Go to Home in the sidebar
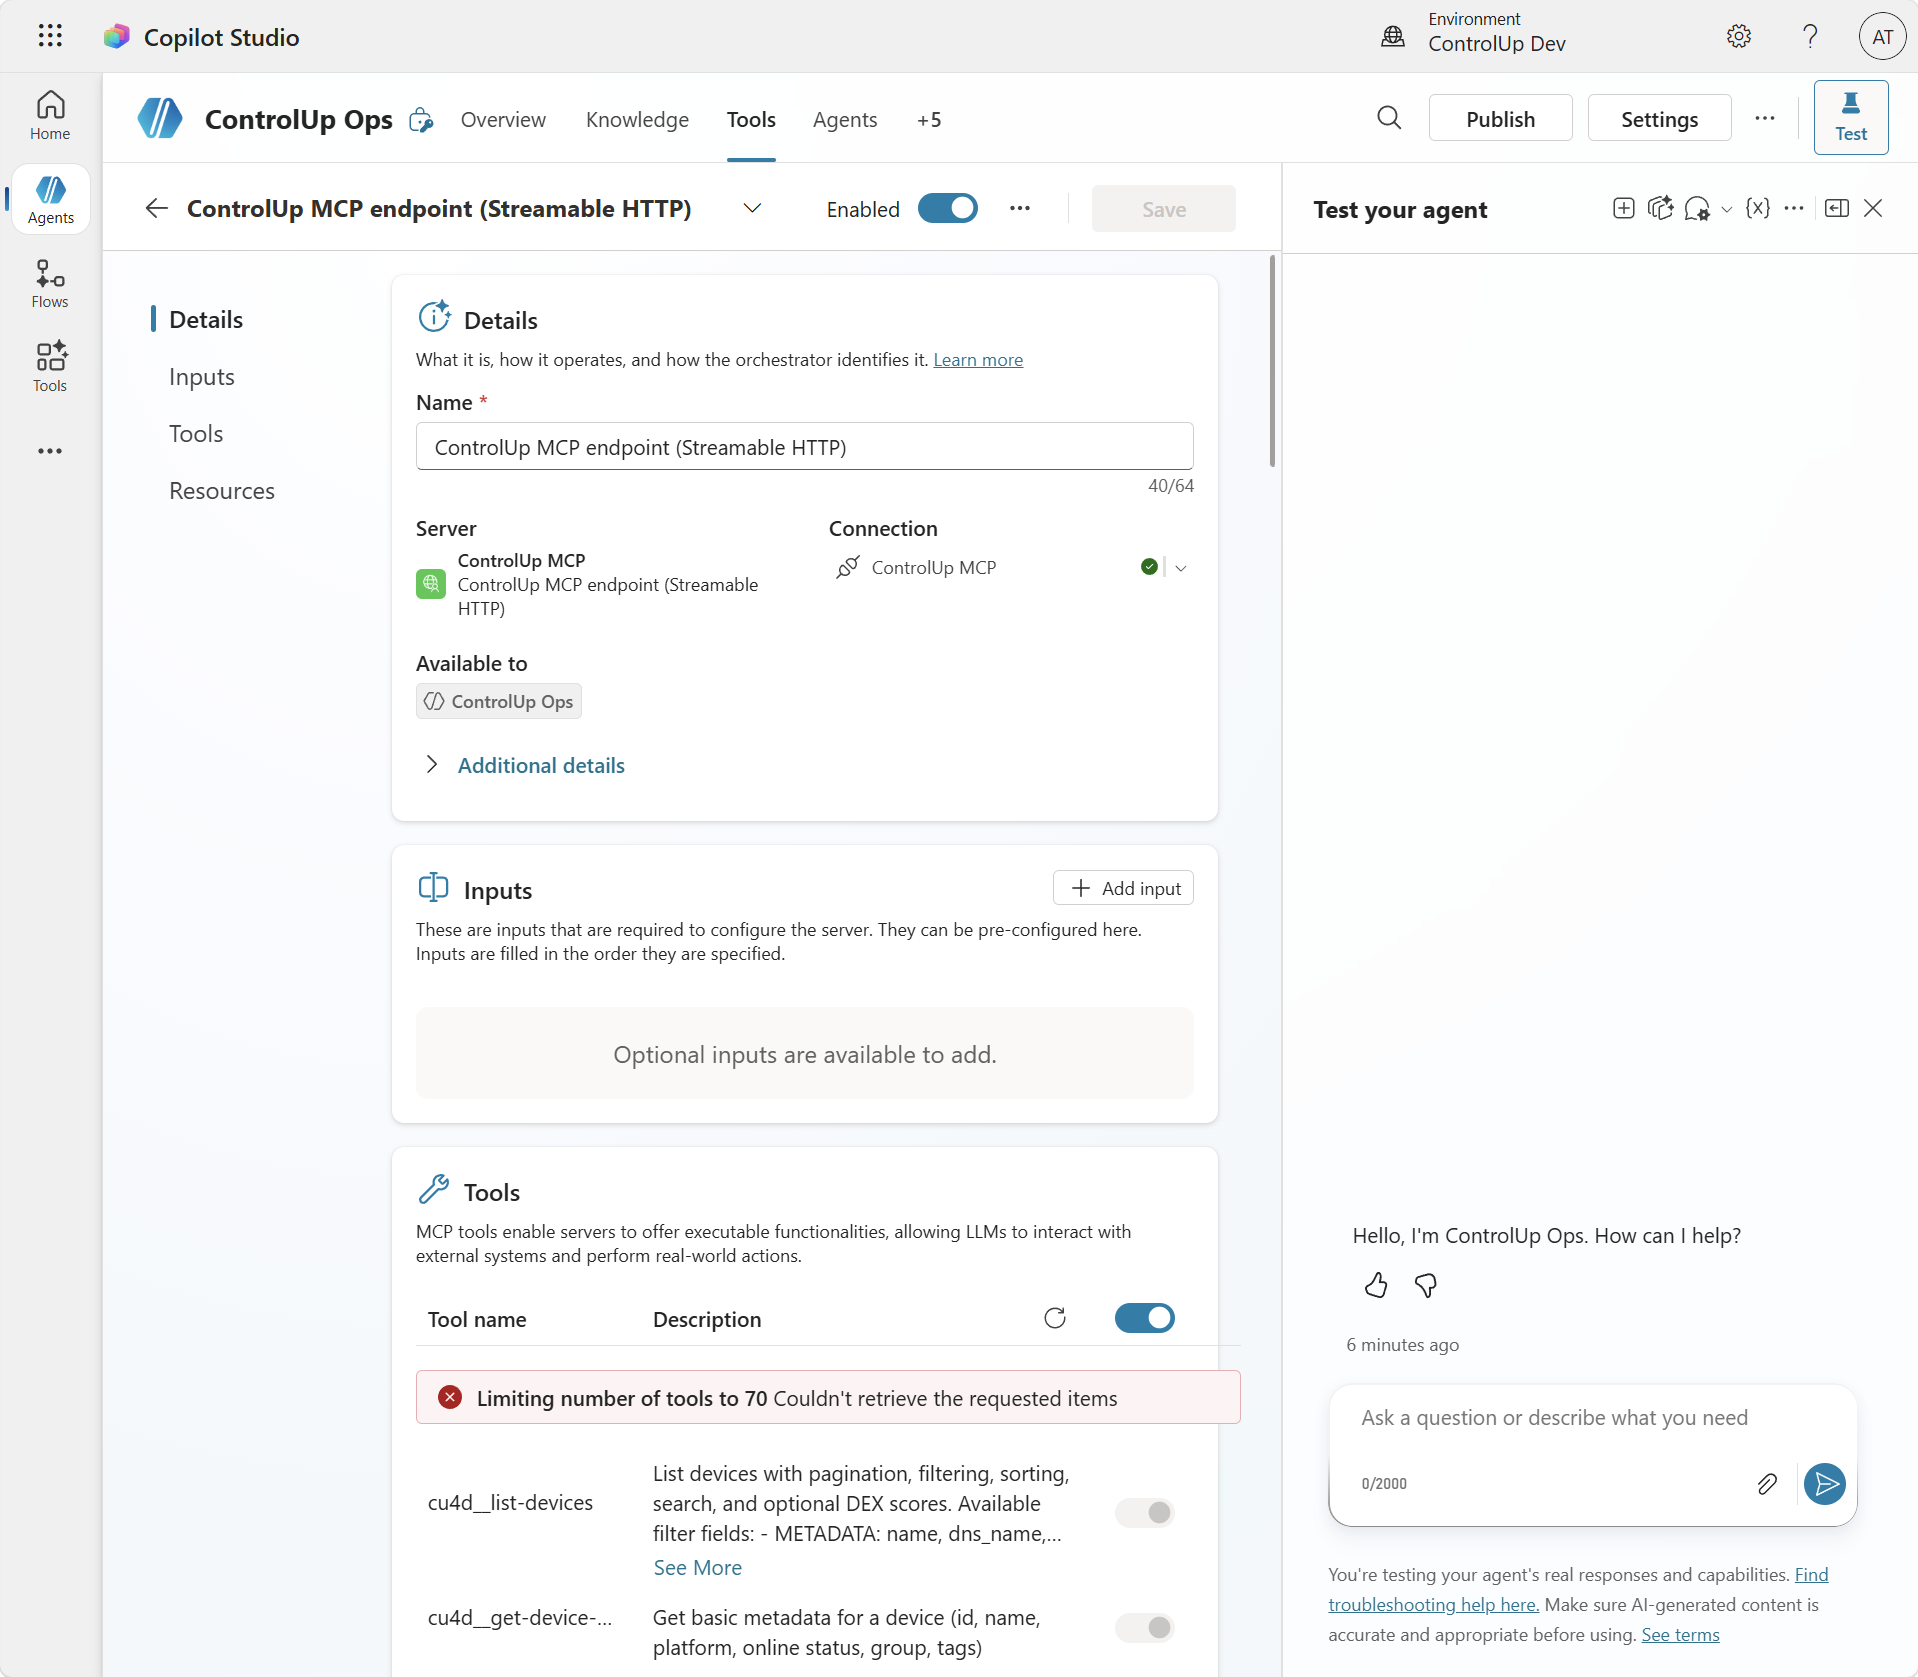 (x=50, y=116)
